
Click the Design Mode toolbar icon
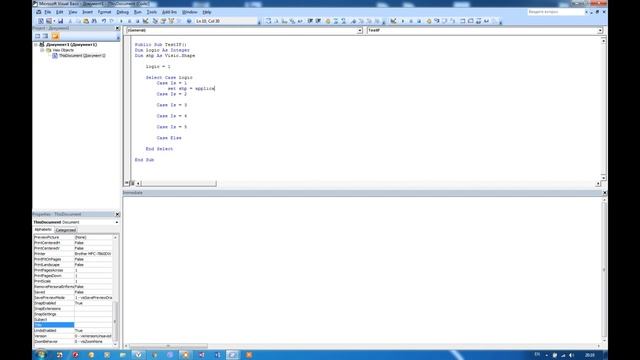[x=146, y=21]
